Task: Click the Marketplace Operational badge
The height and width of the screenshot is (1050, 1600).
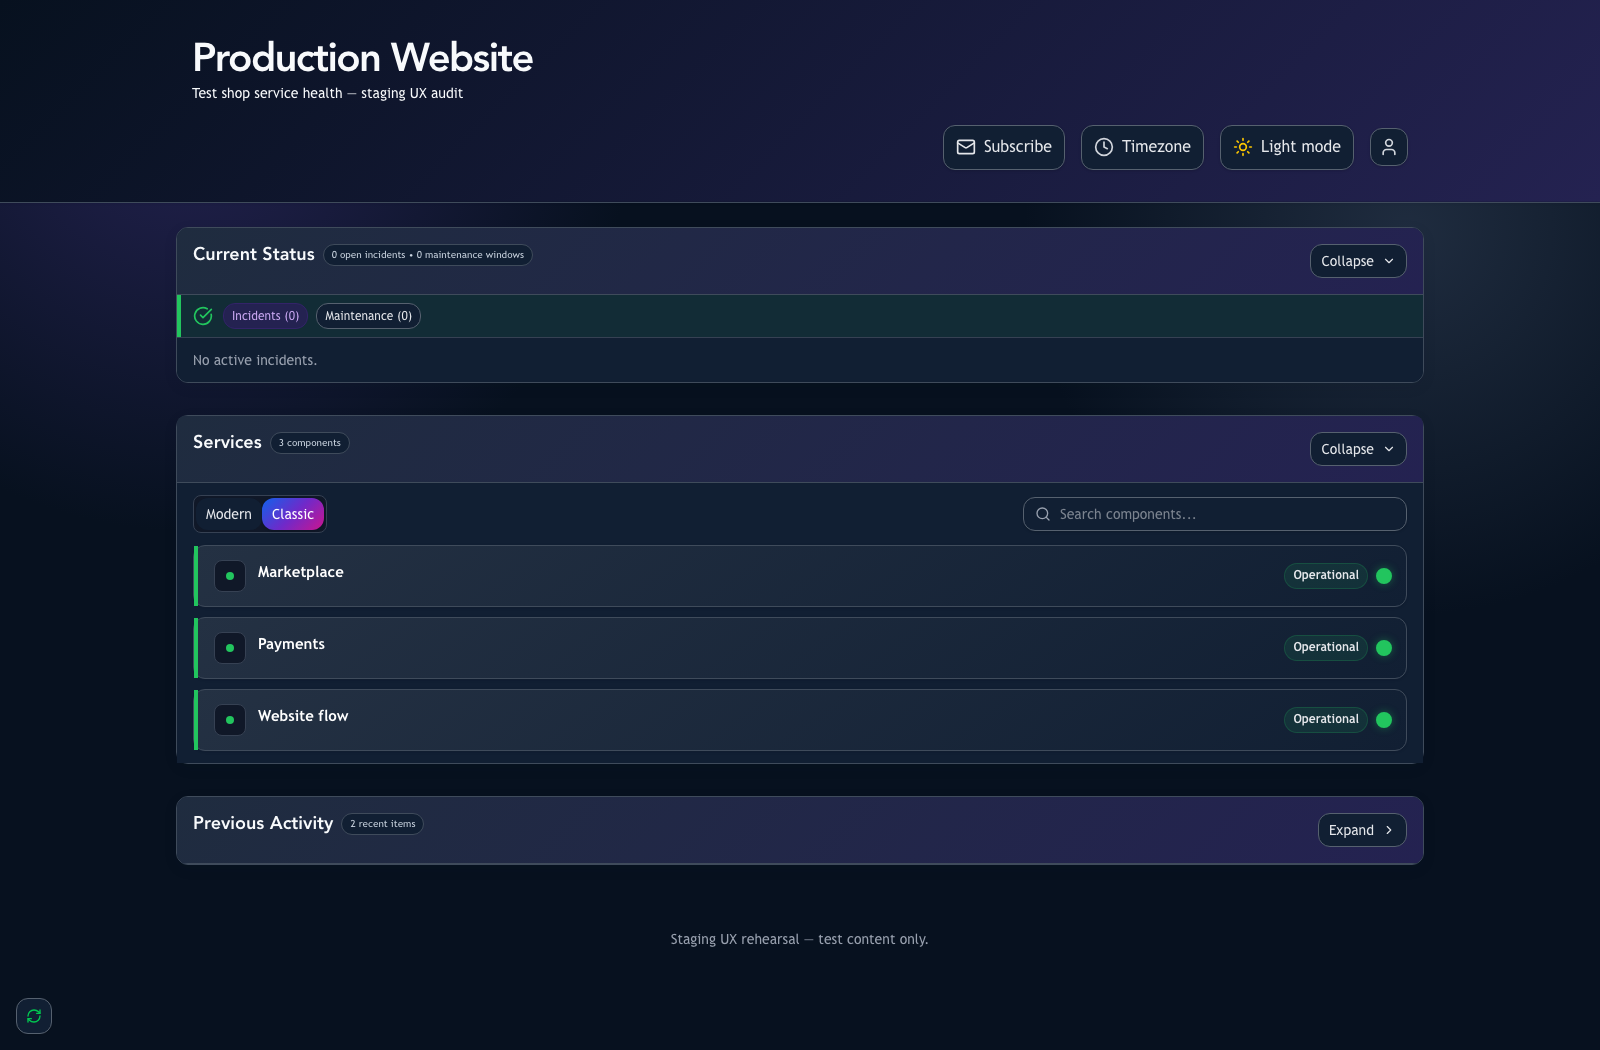Action: [1326, 575]
